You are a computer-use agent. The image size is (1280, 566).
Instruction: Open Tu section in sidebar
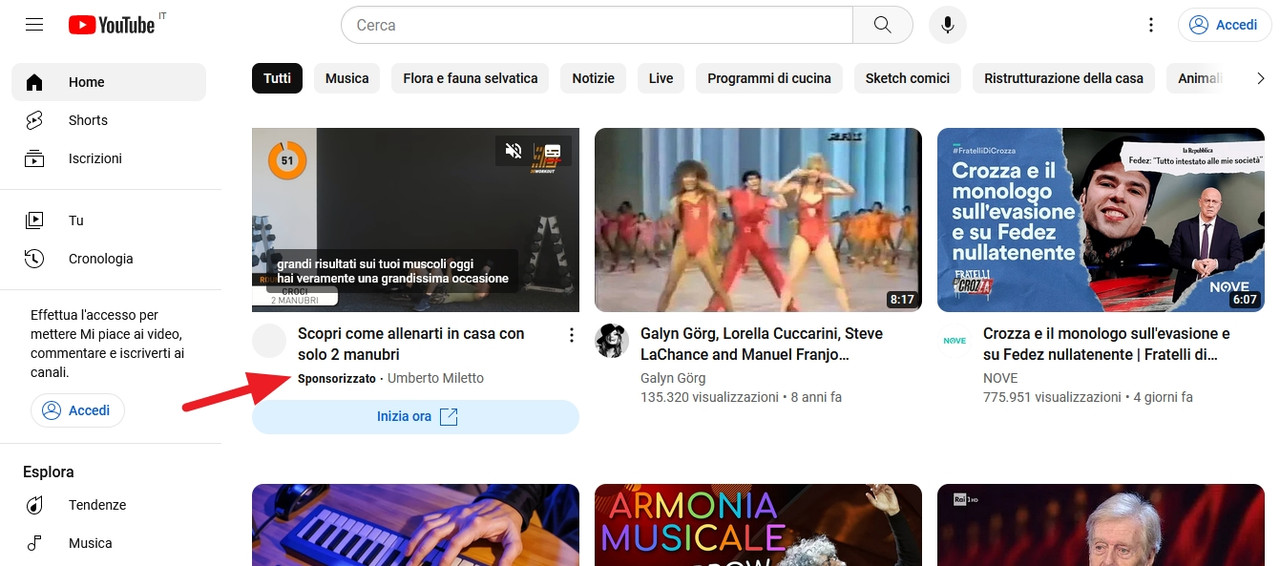pos(109,220)
